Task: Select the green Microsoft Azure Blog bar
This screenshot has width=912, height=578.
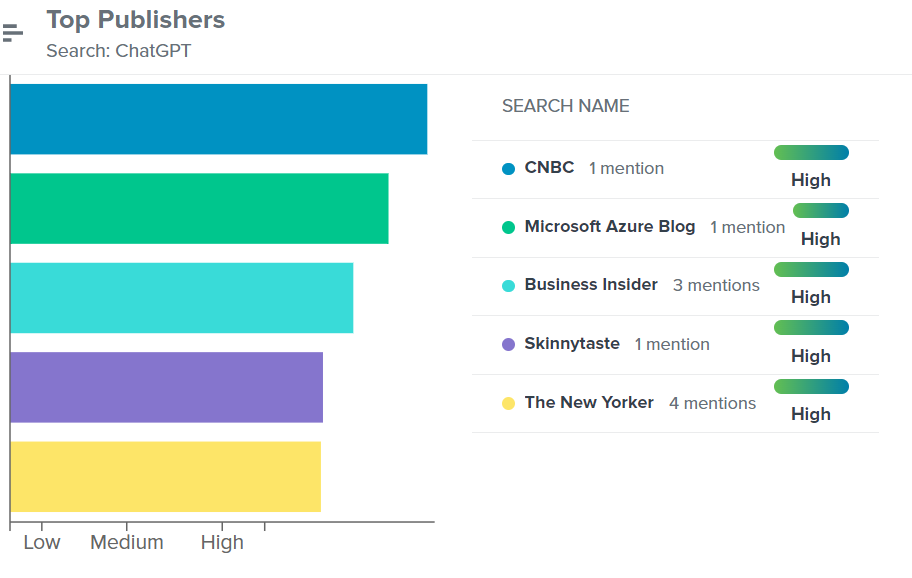Action: click(x=199, y=208)
